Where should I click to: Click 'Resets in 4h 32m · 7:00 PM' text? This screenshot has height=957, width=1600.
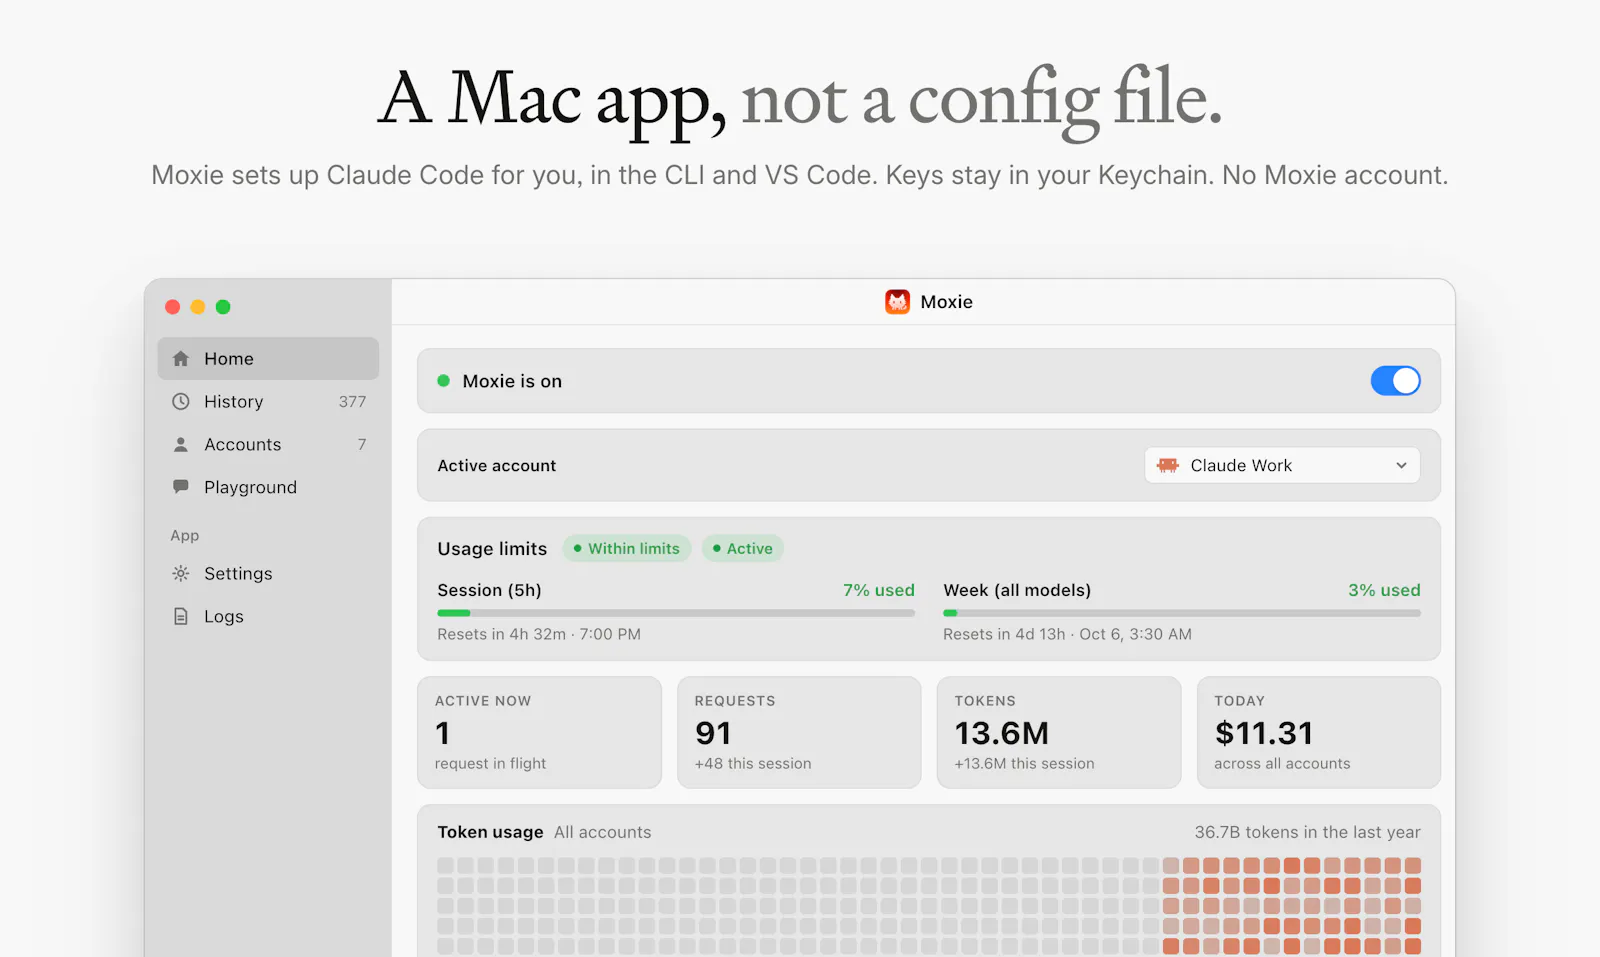coord(539,634)
